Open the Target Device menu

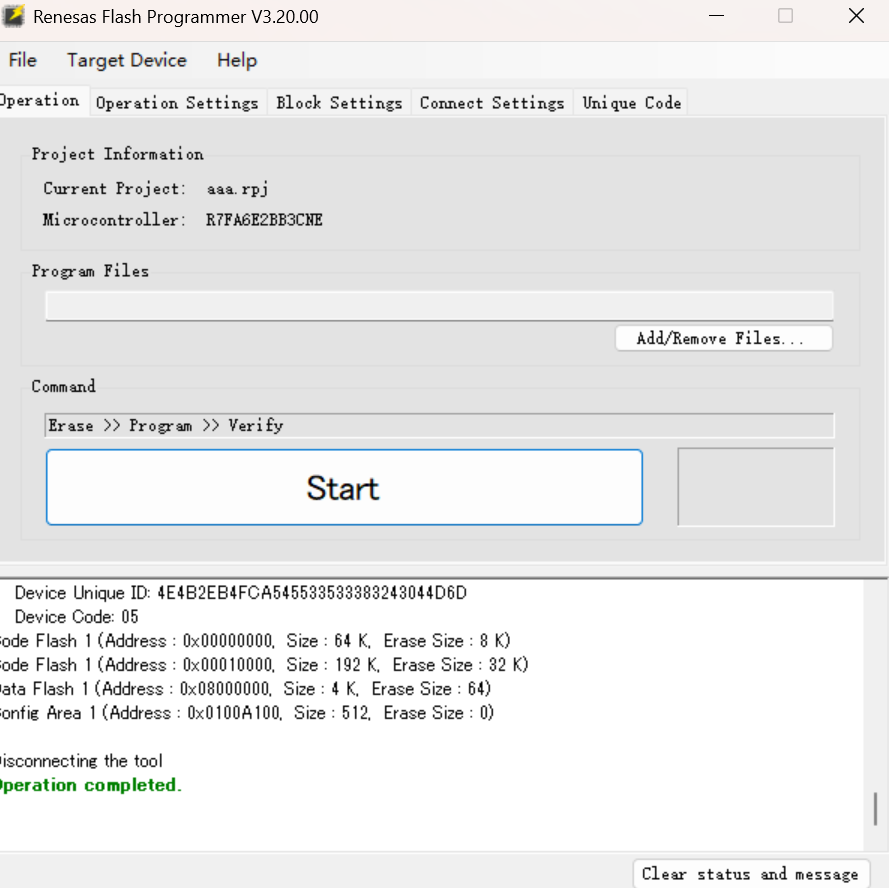click(127, 60)
